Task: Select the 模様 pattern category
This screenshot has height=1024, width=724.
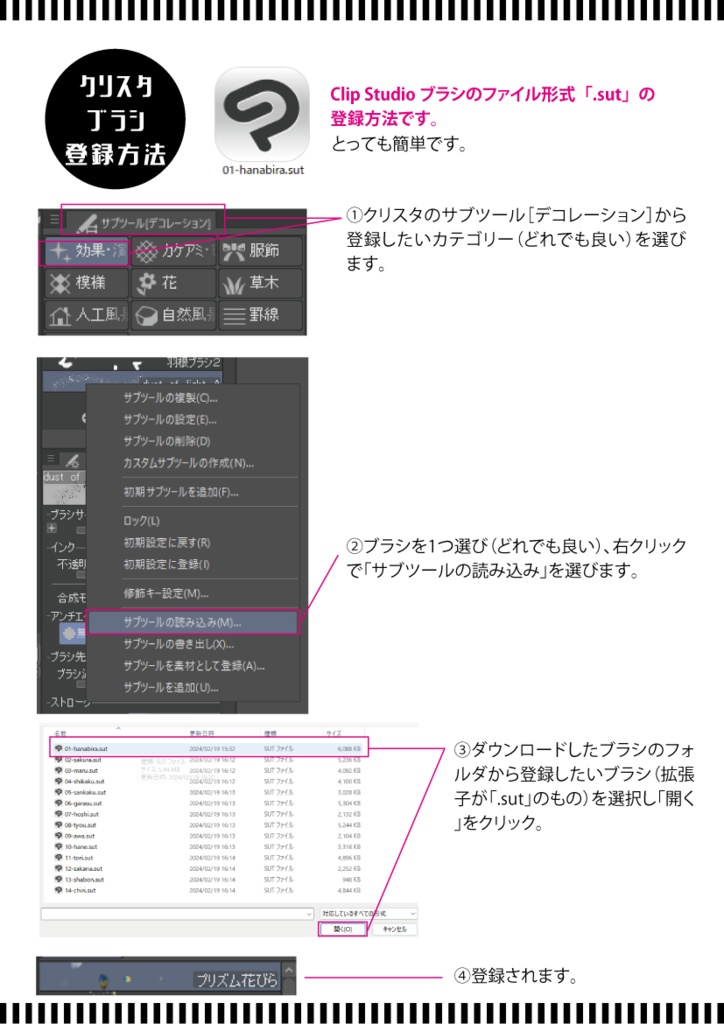Action: coord(87,283)
